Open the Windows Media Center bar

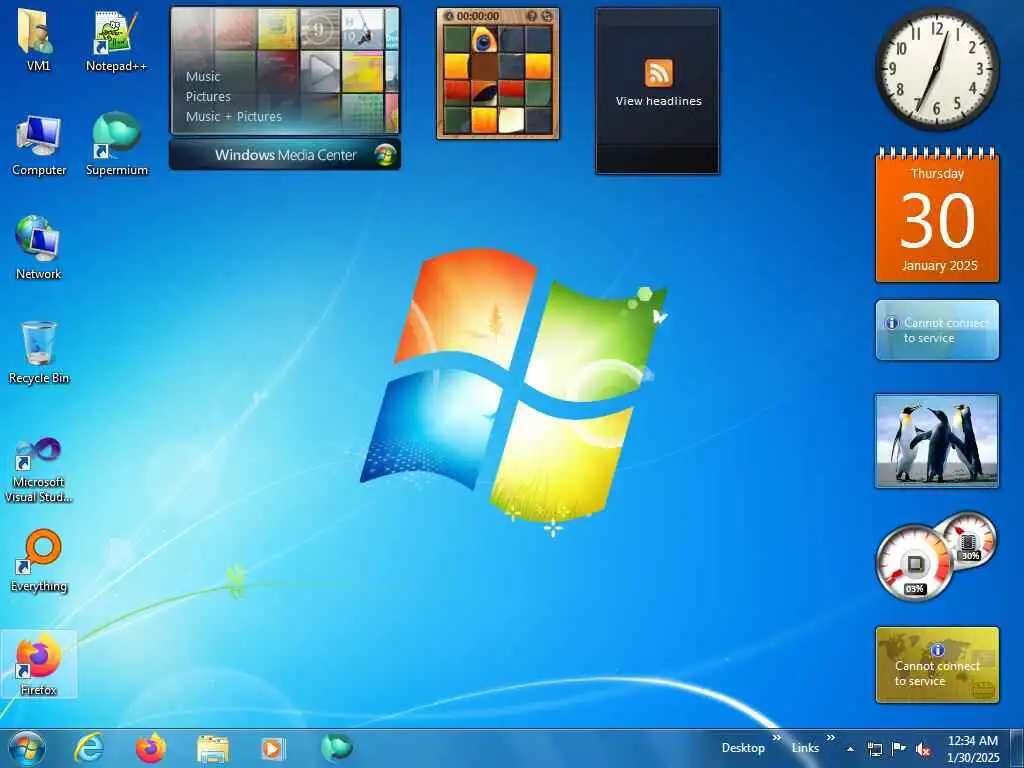[x=285, y=155]
